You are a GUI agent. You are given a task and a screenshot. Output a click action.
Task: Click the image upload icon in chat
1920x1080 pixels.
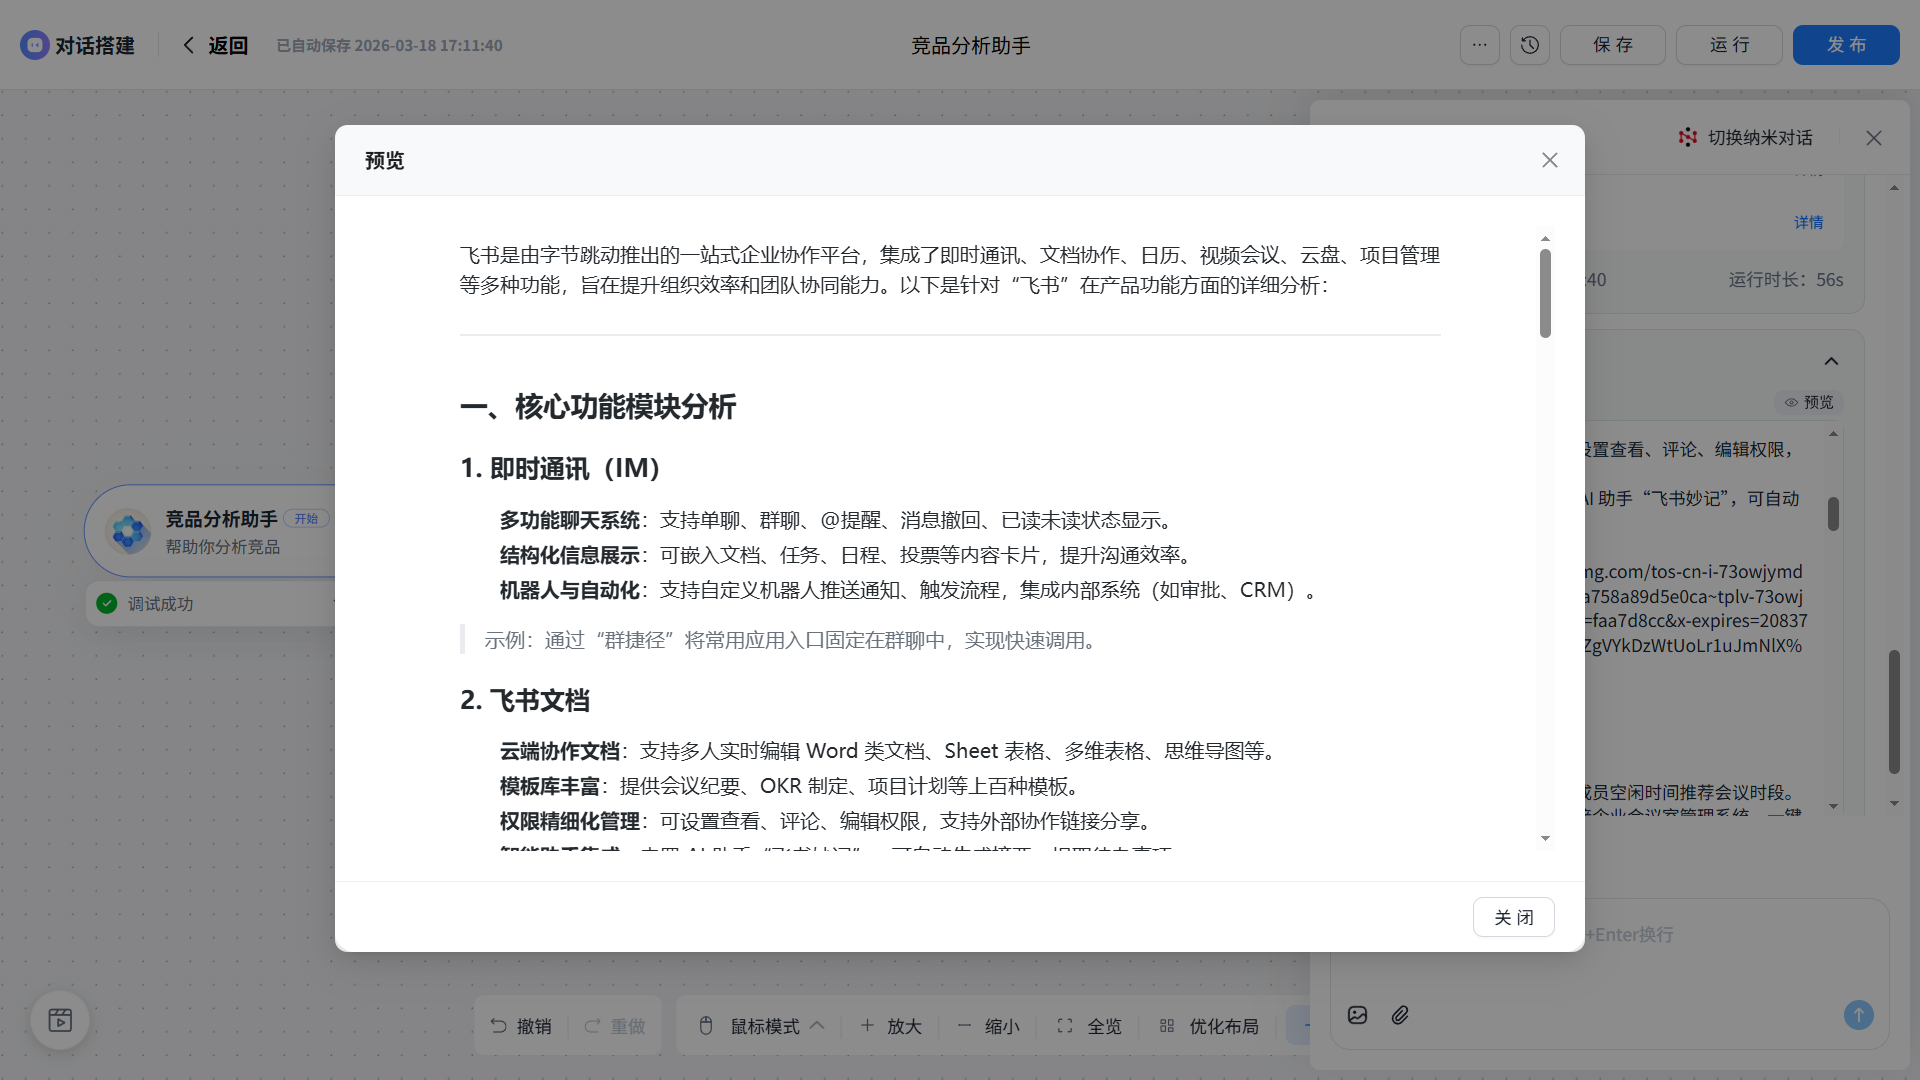point(1357,1015)
